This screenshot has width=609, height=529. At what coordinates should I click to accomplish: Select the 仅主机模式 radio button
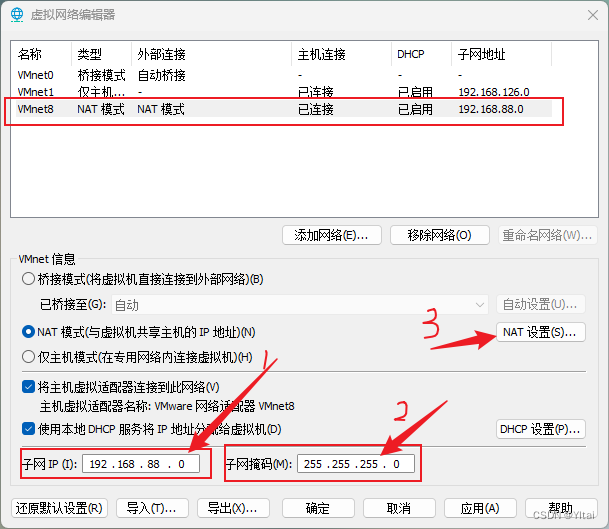[28, 357]
